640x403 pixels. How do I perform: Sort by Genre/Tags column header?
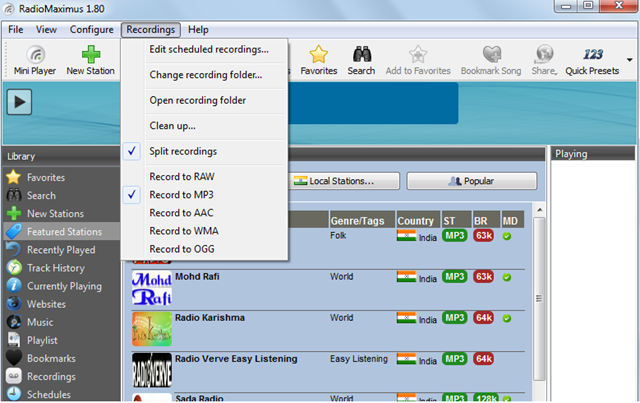coord(362,220)
